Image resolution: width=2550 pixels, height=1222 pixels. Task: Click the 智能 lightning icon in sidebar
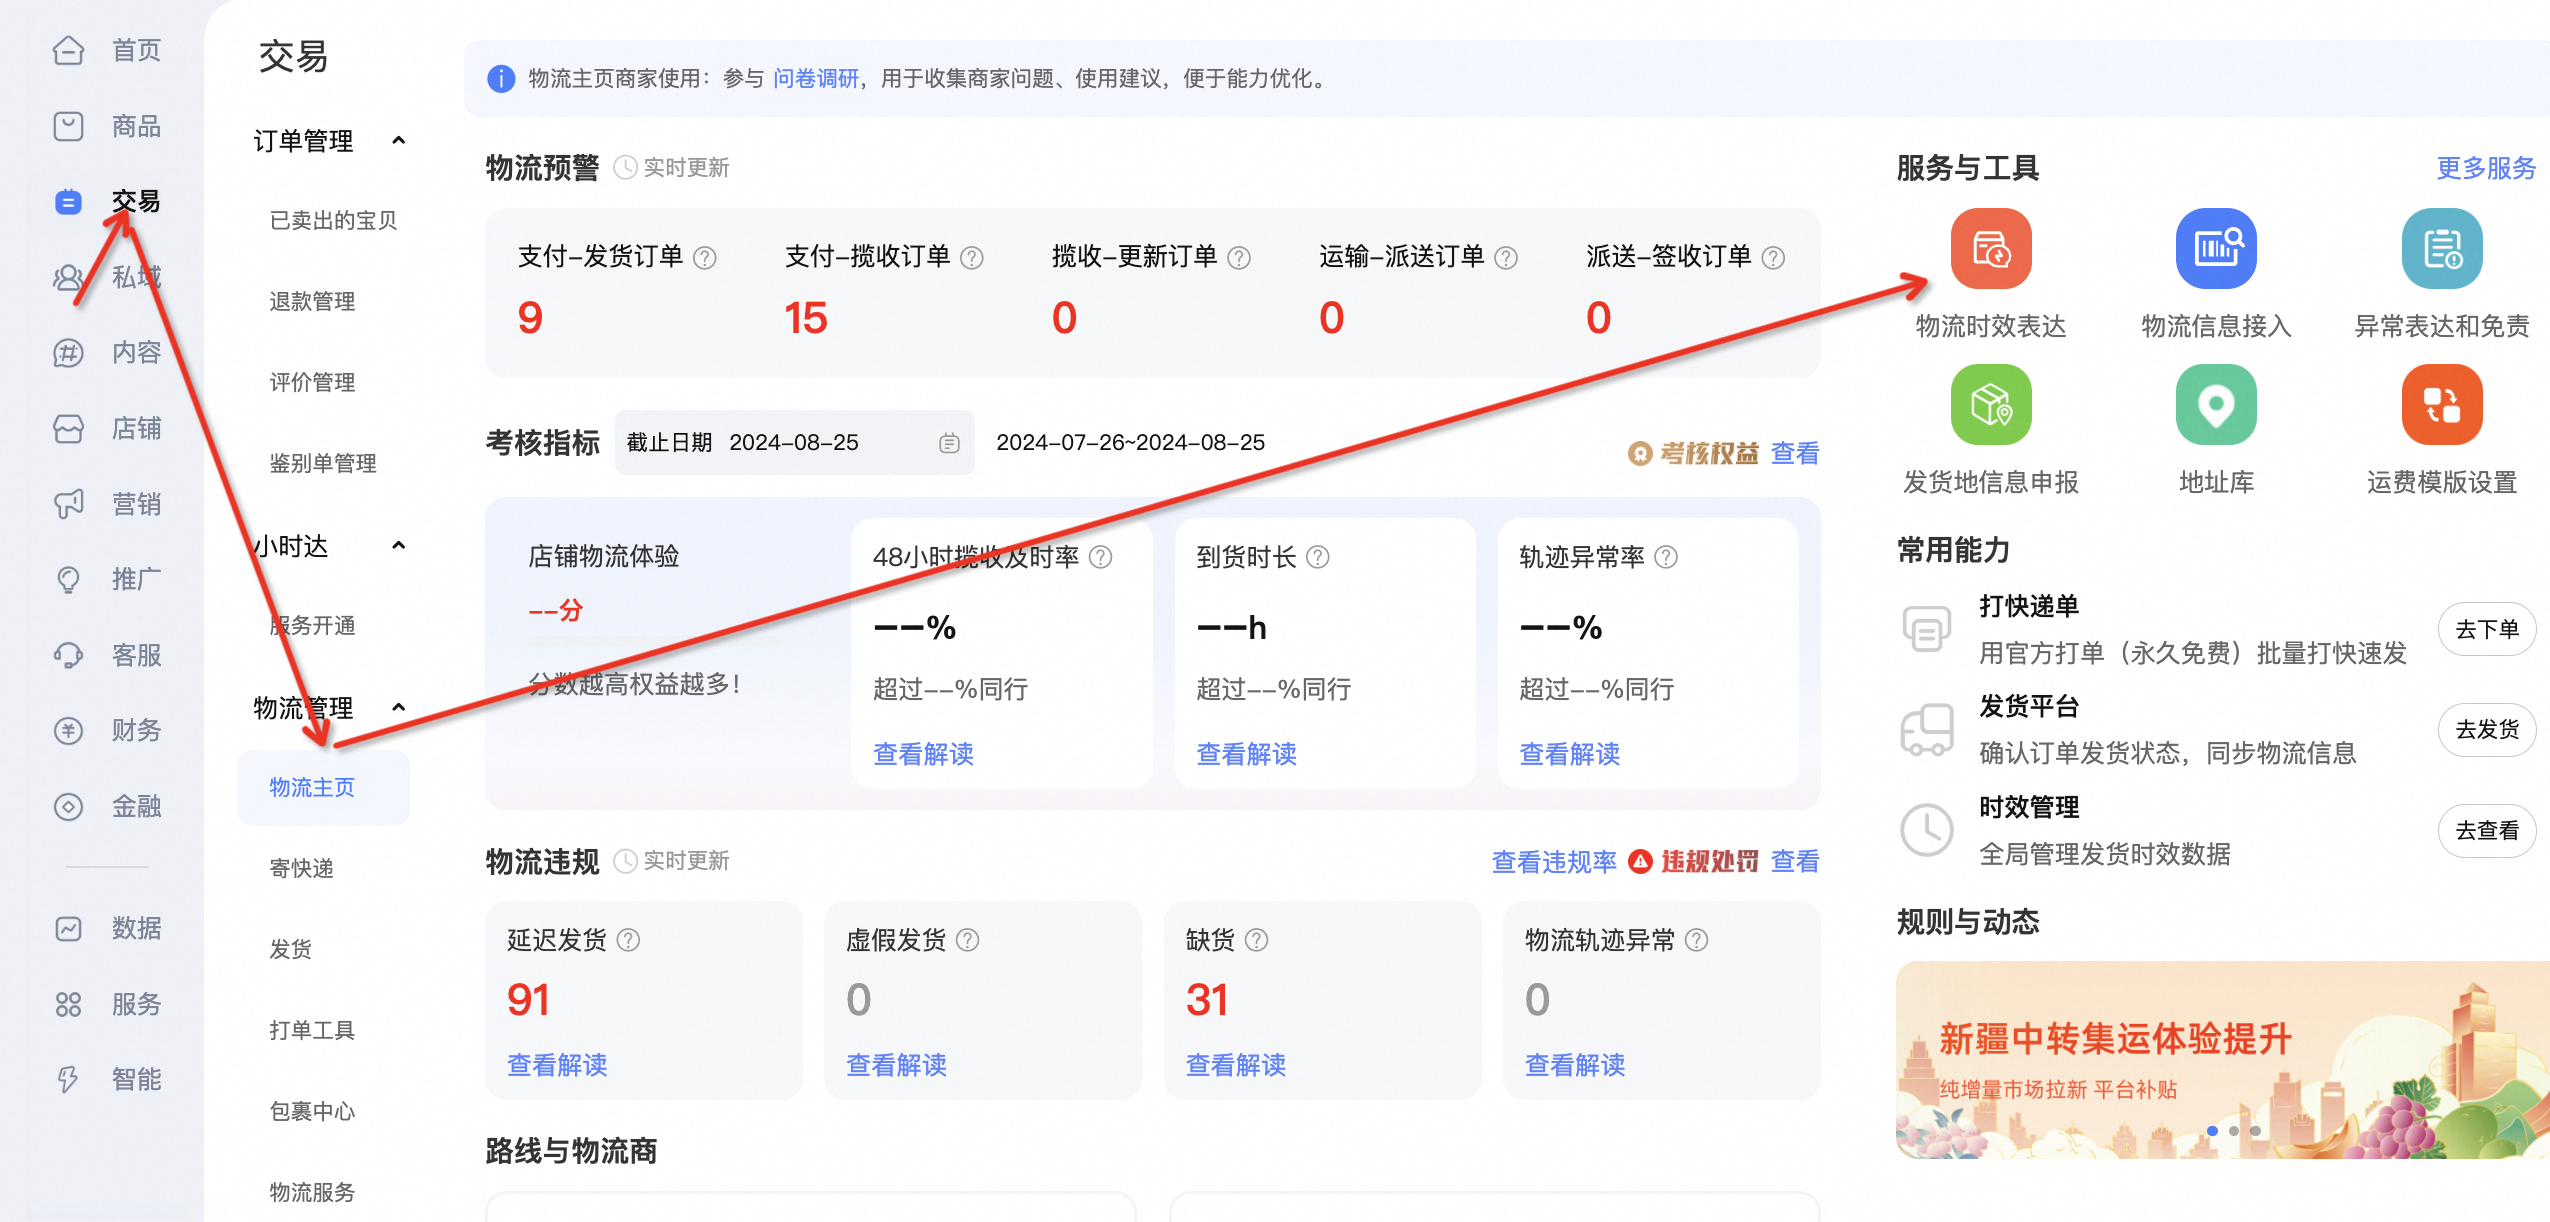[68, 1079]
